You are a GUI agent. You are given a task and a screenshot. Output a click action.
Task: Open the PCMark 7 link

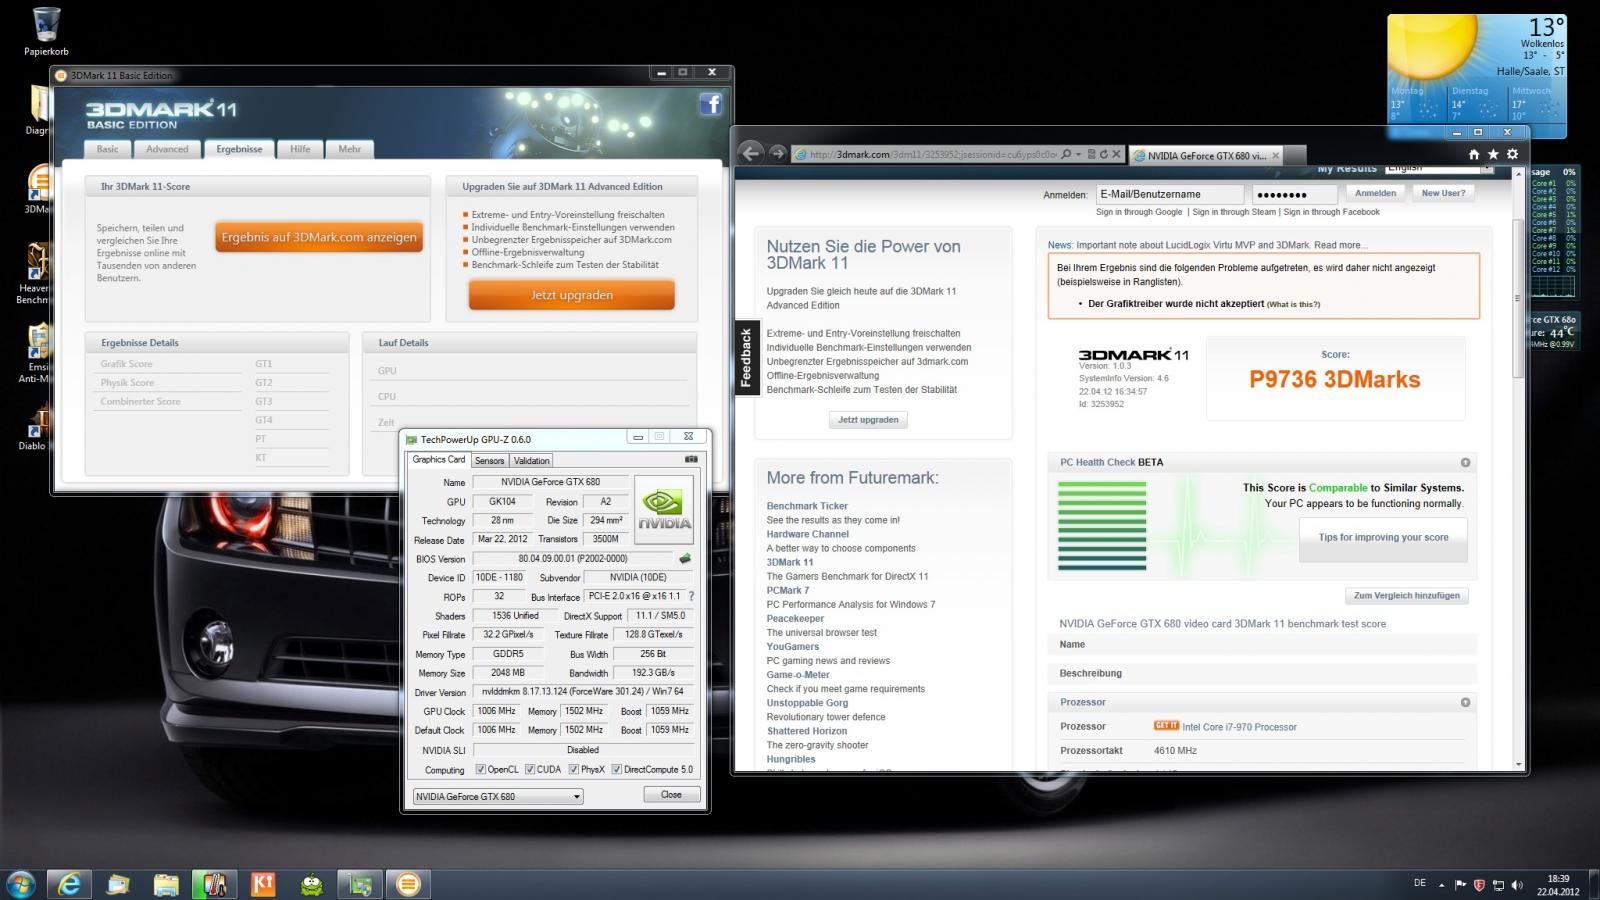788,590
